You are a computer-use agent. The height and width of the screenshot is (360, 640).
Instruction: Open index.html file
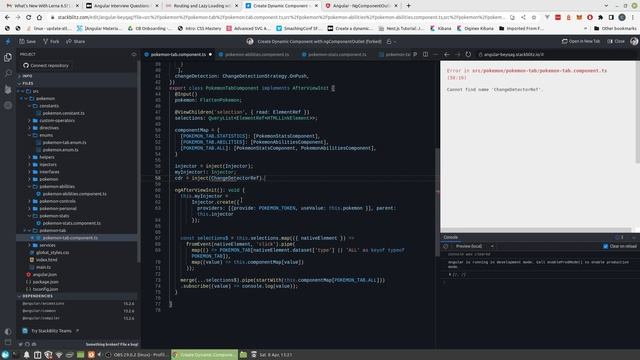pos(44,260)
